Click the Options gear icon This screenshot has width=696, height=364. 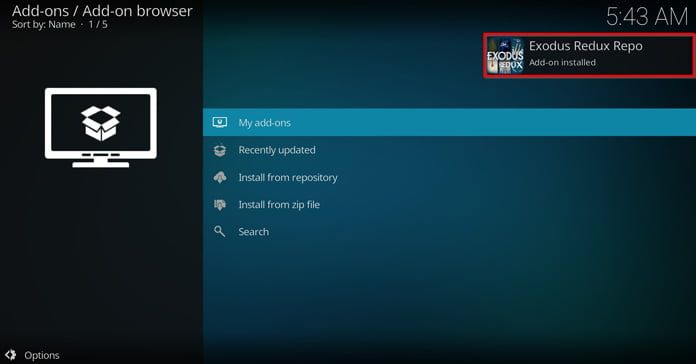point(11,355)
